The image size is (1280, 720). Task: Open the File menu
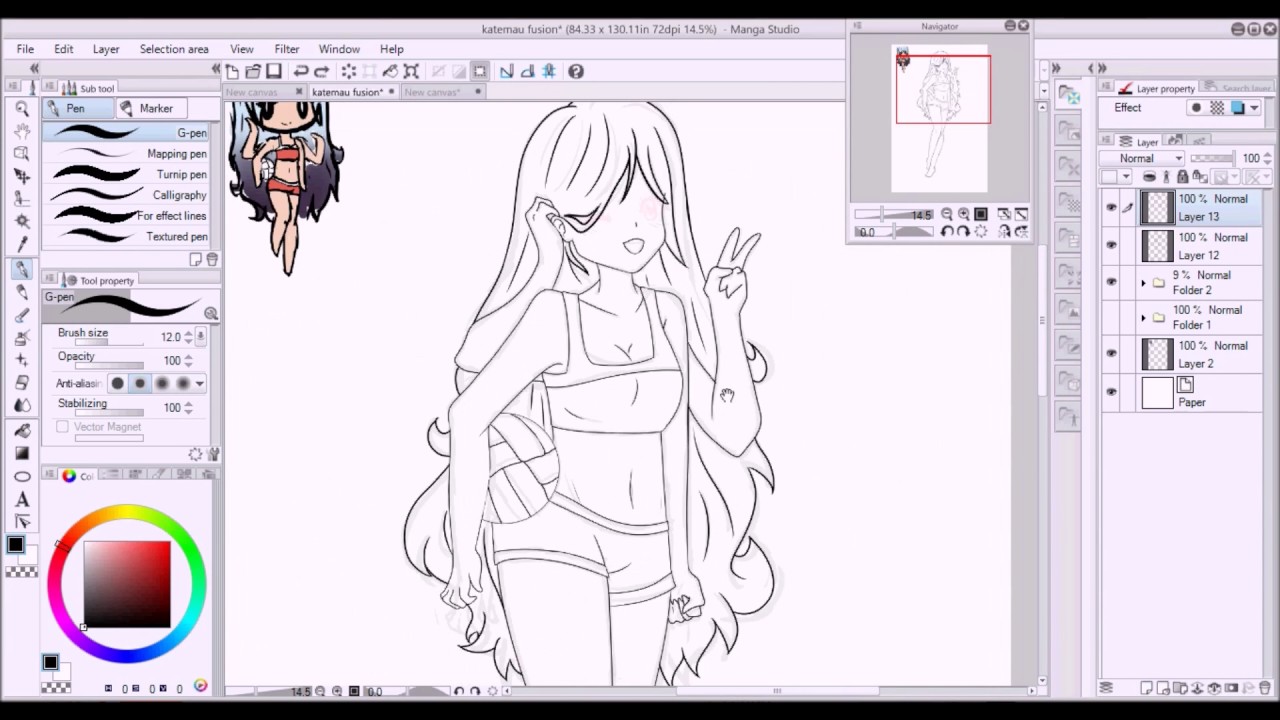25,49
